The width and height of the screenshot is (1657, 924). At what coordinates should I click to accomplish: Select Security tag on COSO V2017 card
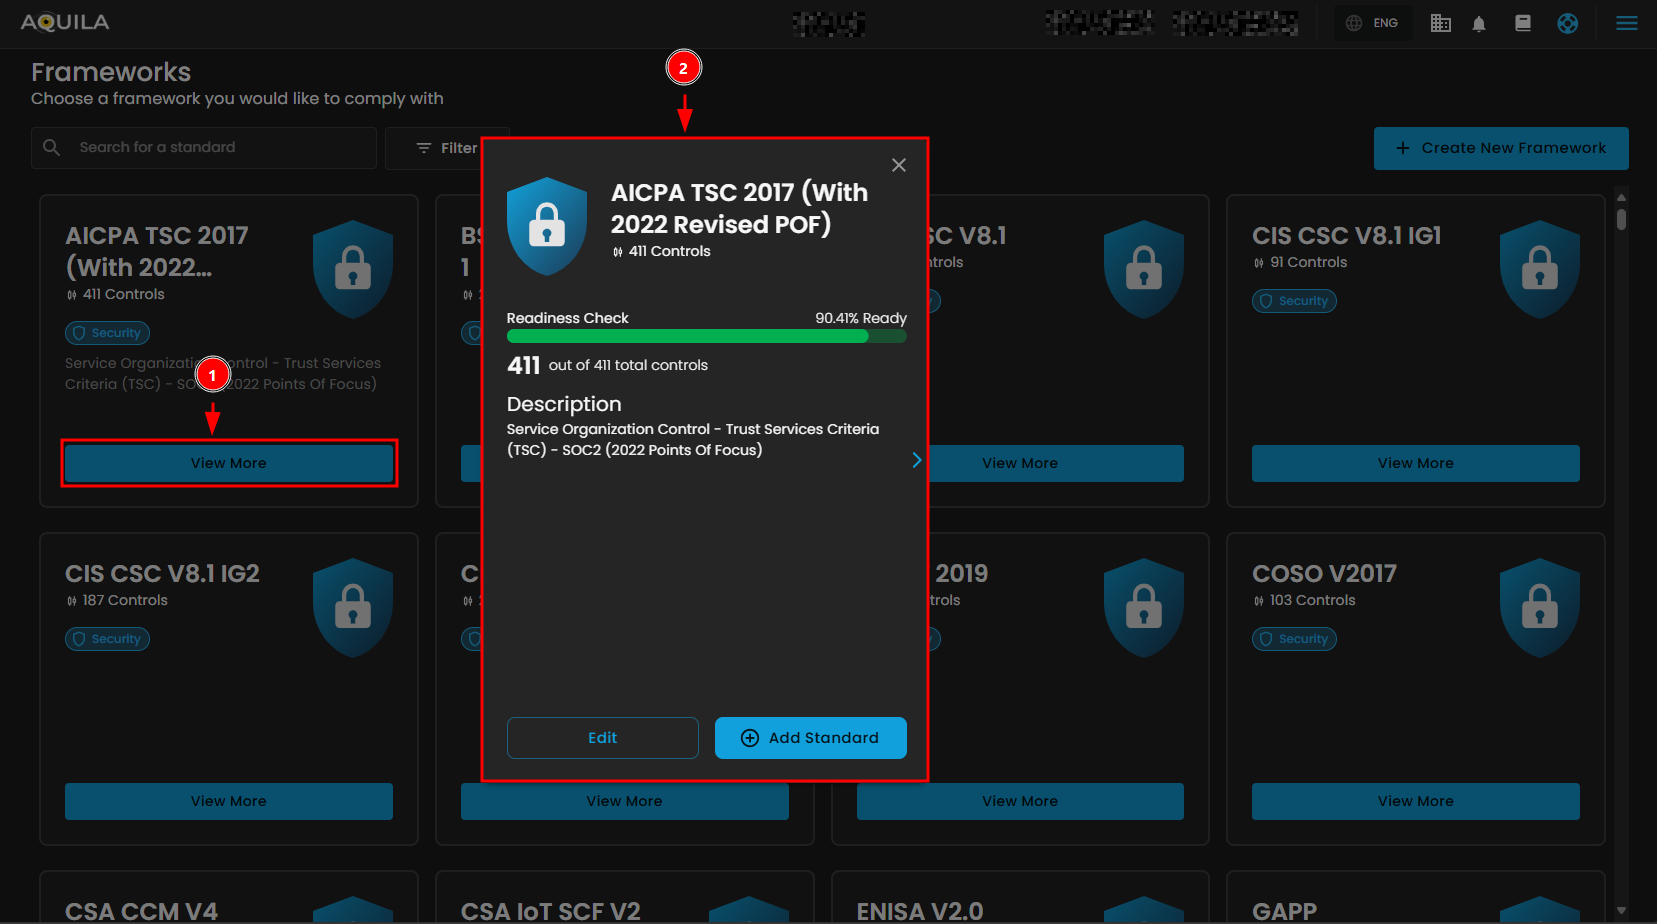coord(1294,639)
